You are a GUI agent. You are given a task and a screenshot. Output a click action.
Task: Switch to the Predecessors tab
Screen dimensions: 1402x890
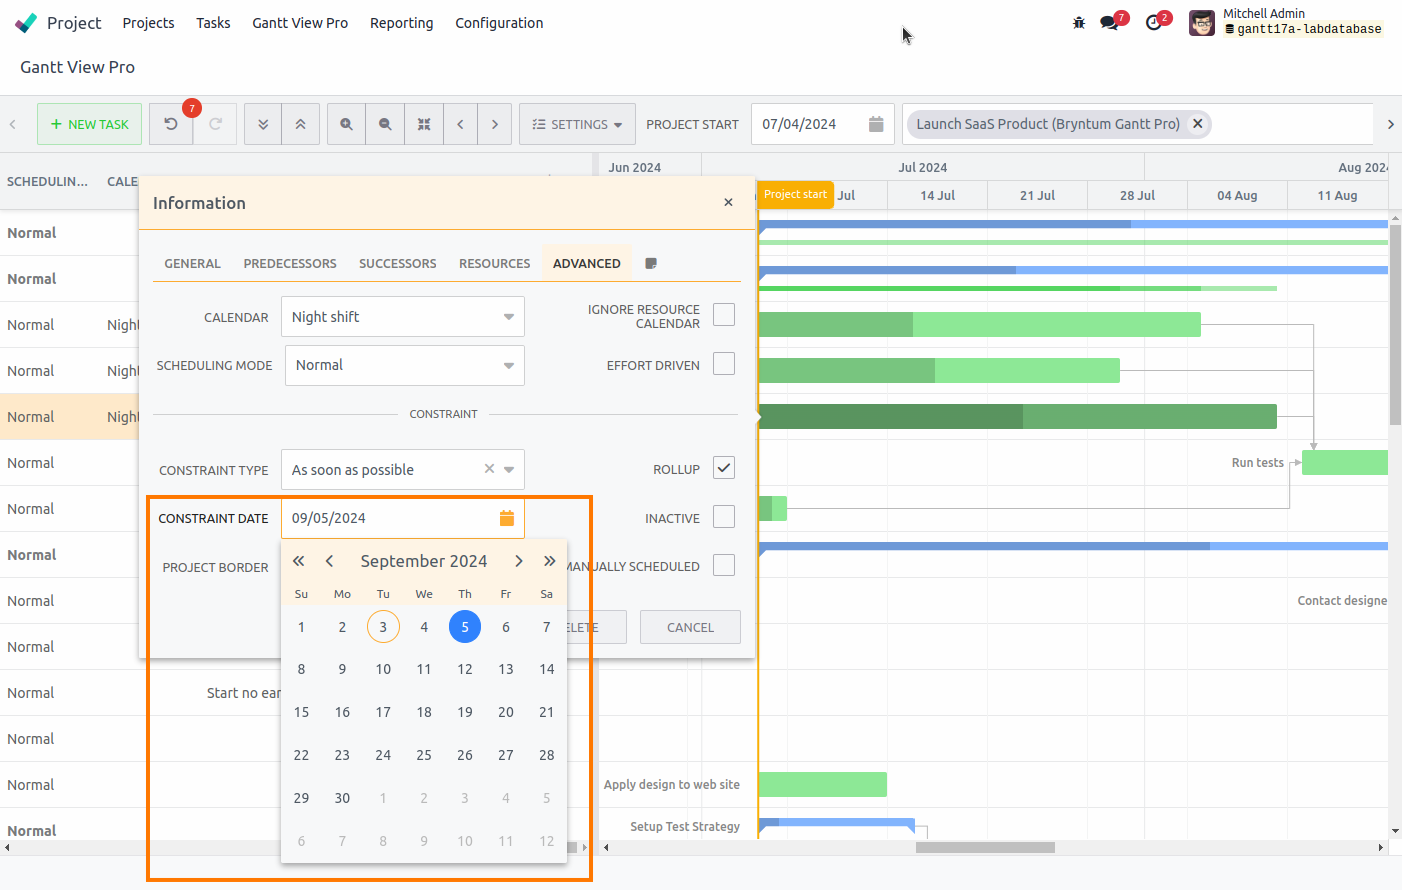289,263
